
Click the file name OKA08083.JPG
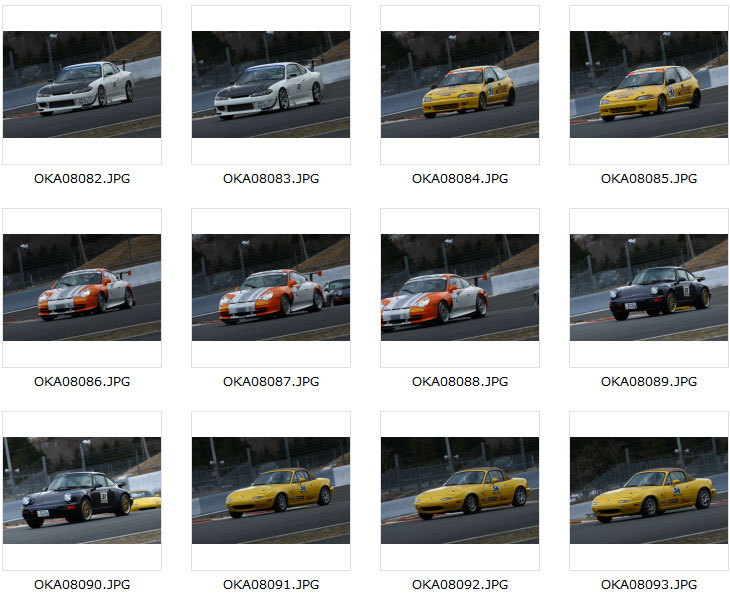pyautogui.click(x=271, y=179)
